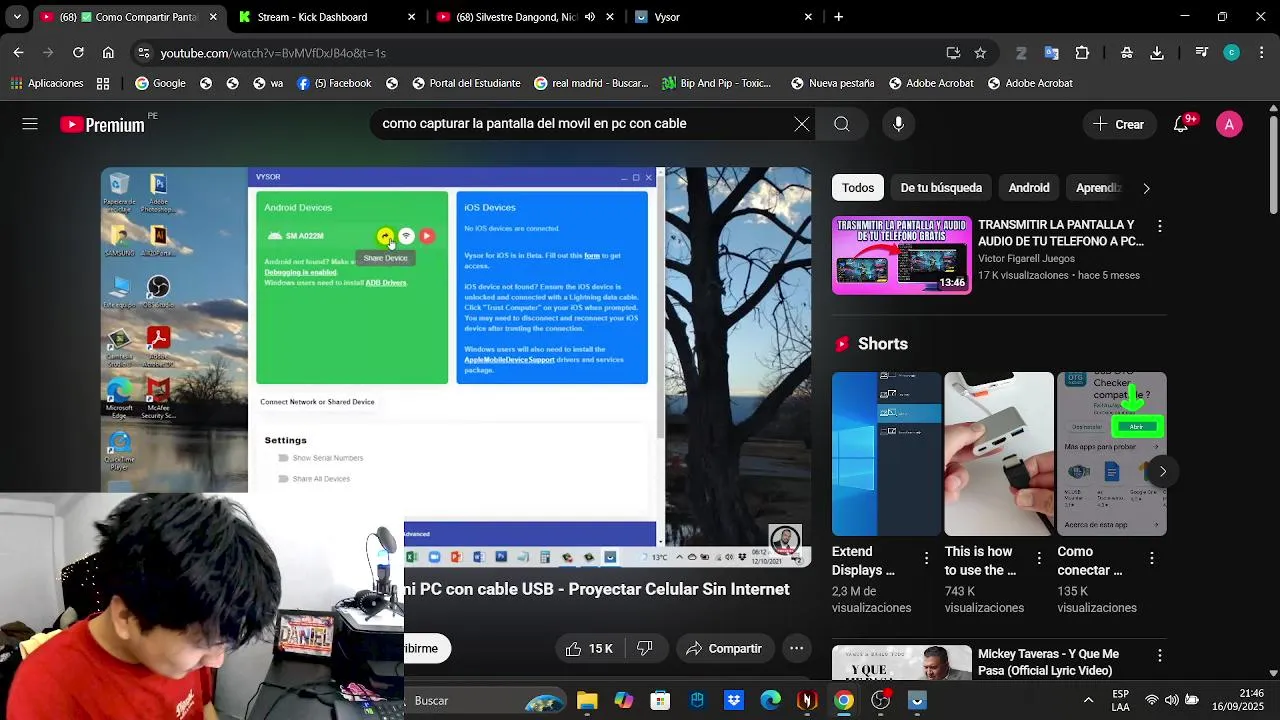This screenshot has height=720, width=1280.
Task: Open the YouTube account avatar A
Action: (1229, 124)
